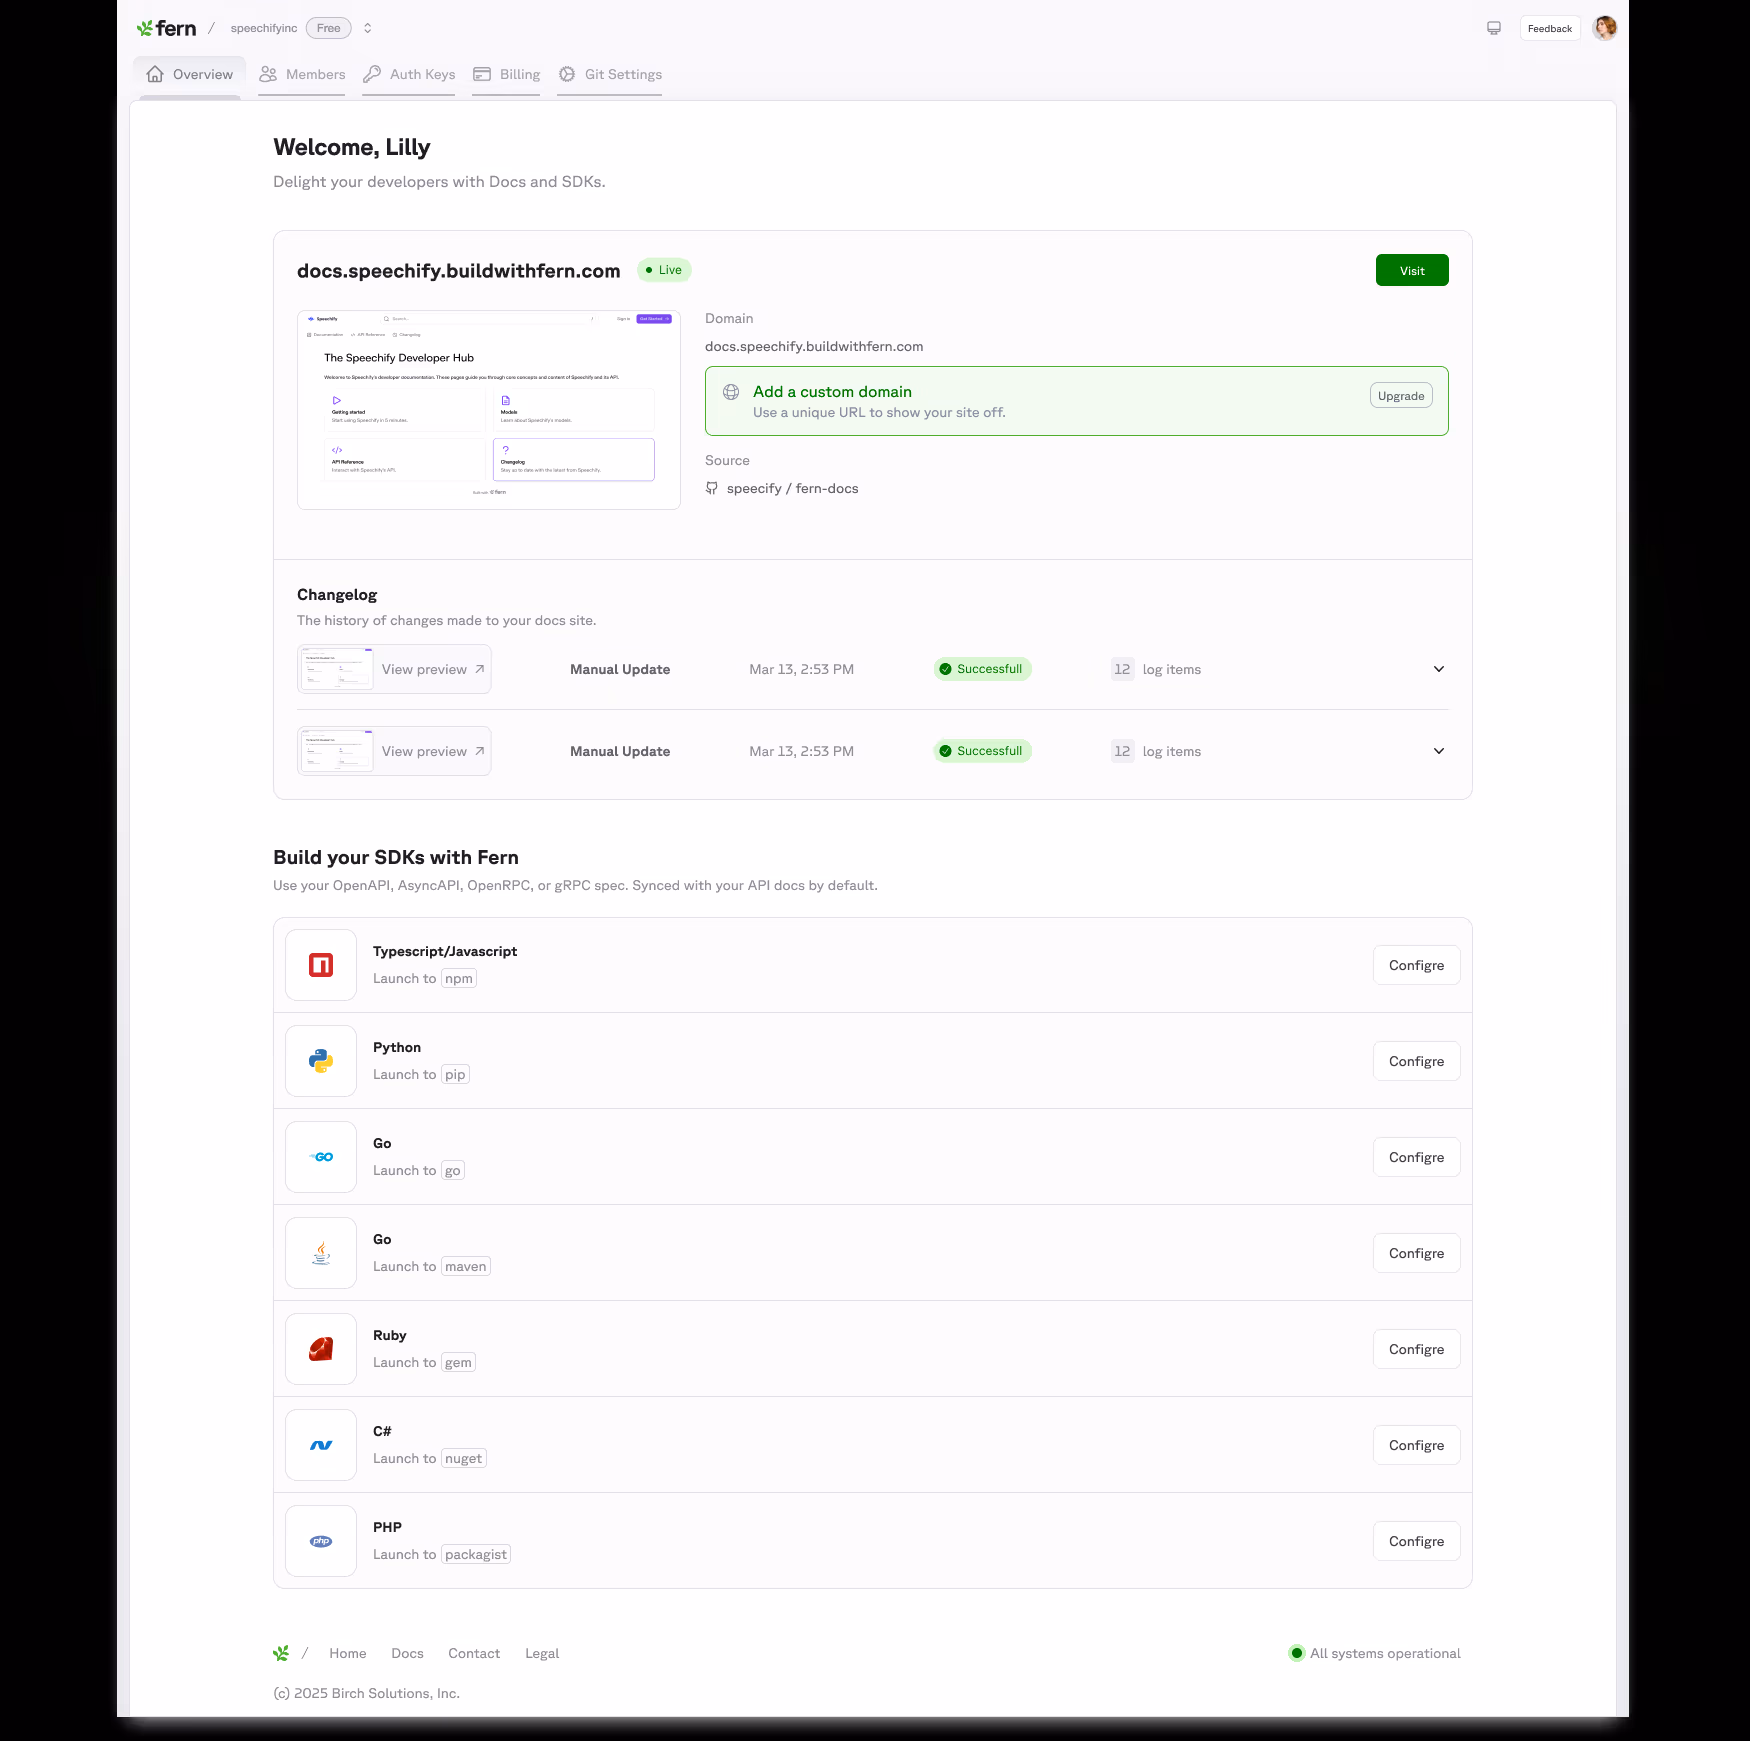Open the Feedback button

(1550, 28)
